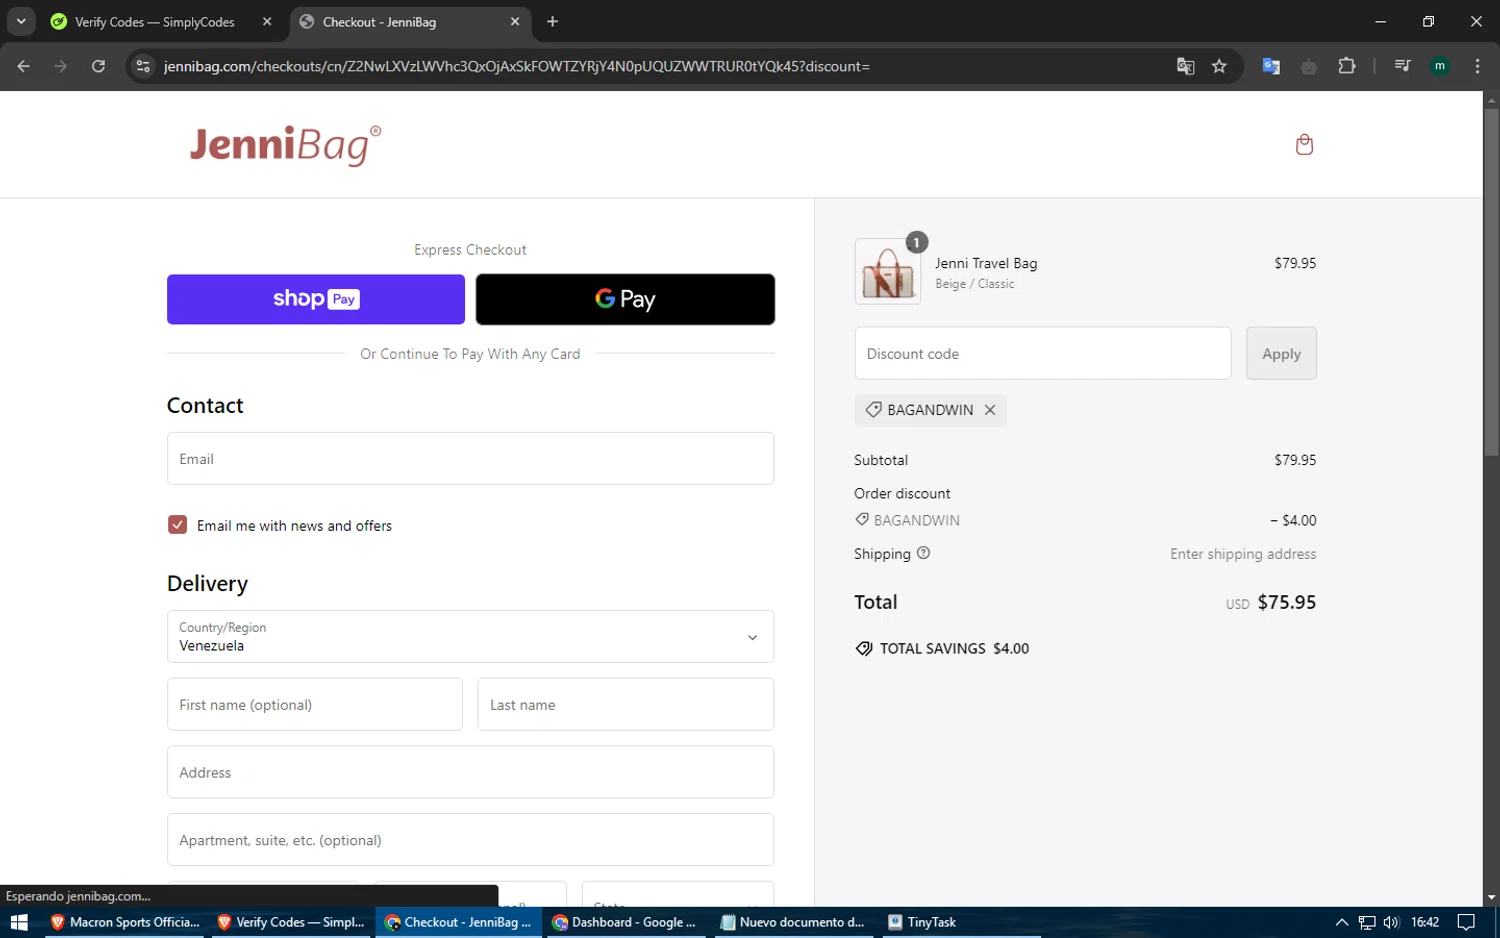Screen dimensions: 1500x938
Task: Remove the BAGANDWIN discount code tag
Action: click(990, 410)
